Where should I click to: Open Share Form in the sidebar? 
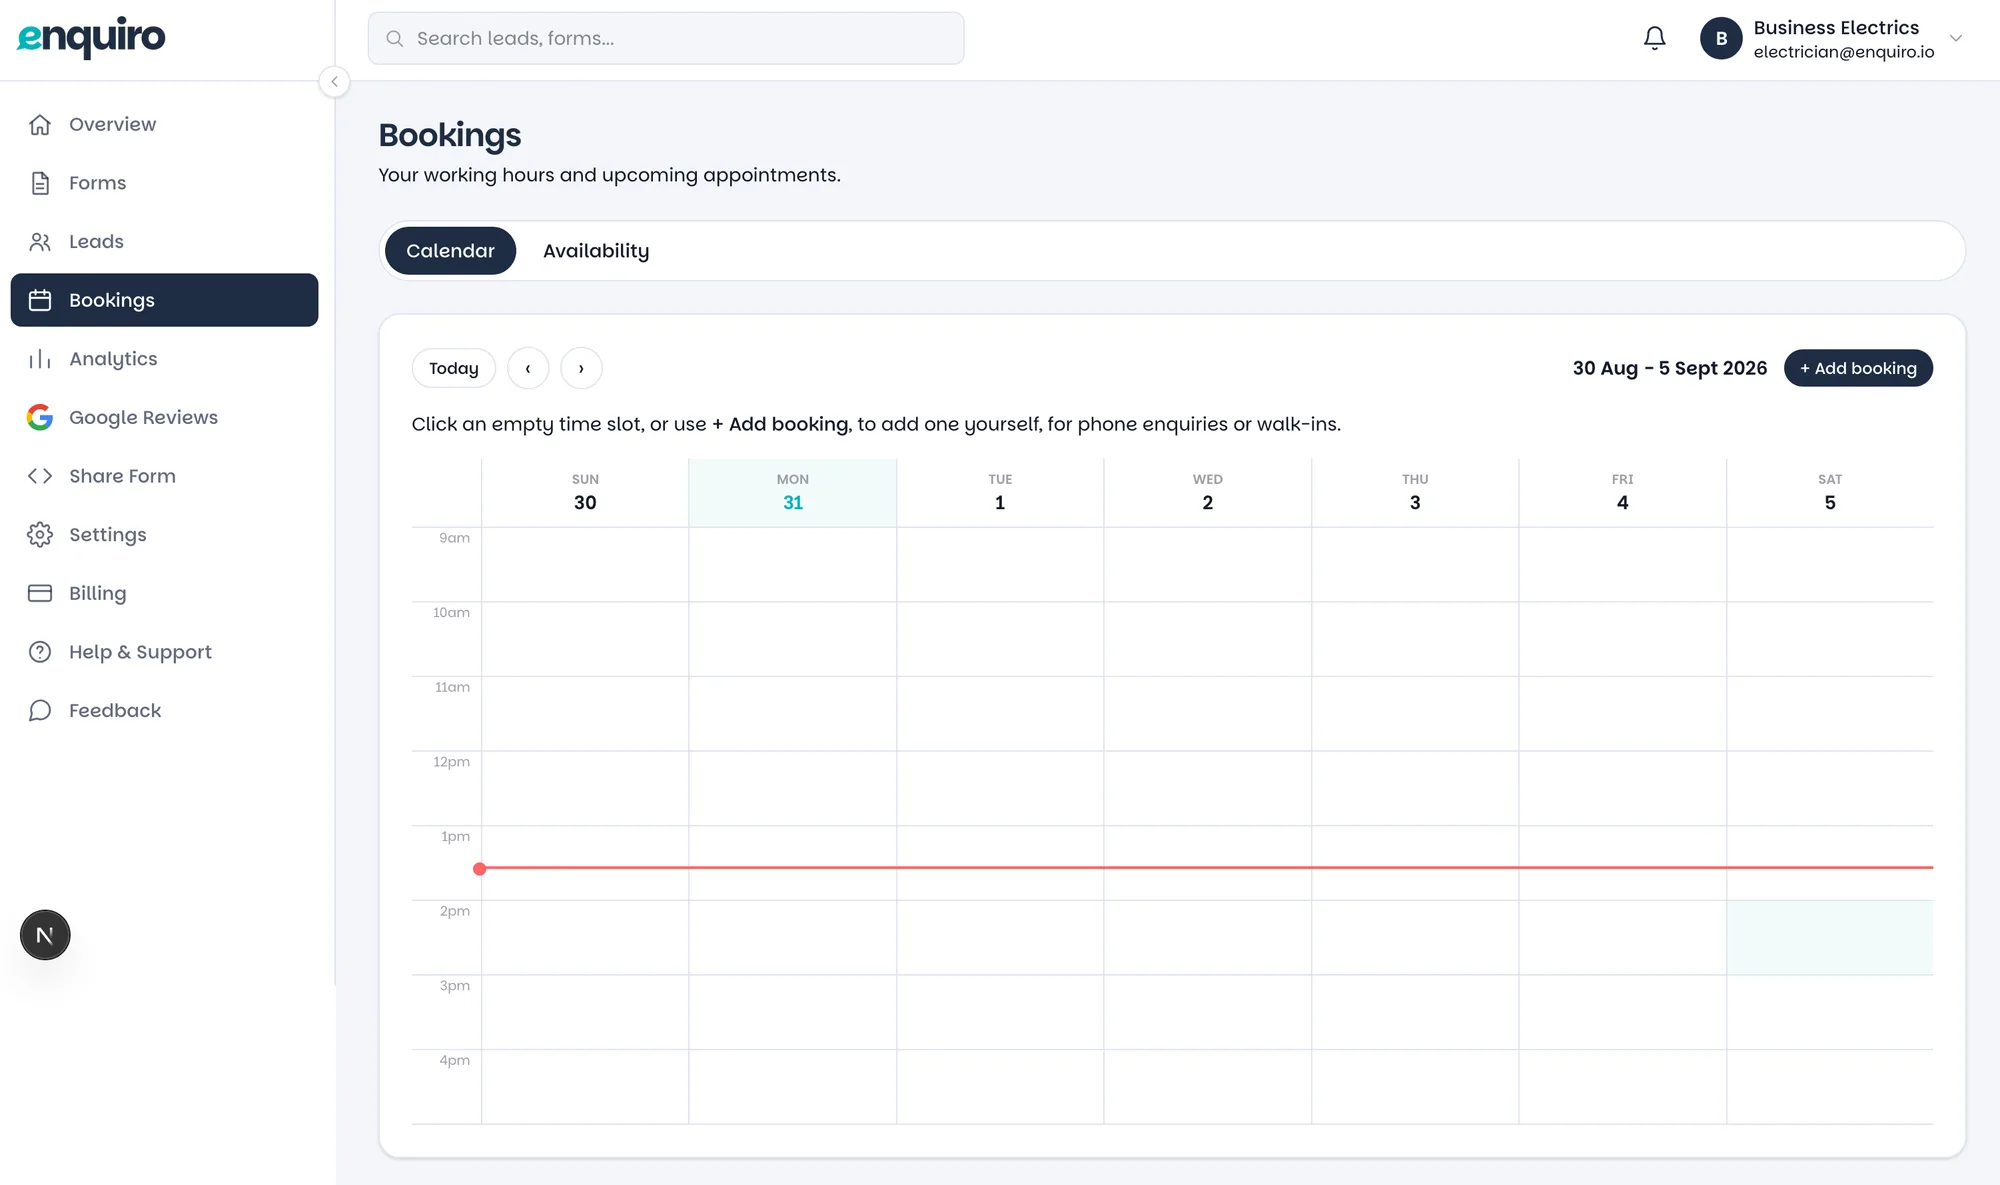coord(164,476)
